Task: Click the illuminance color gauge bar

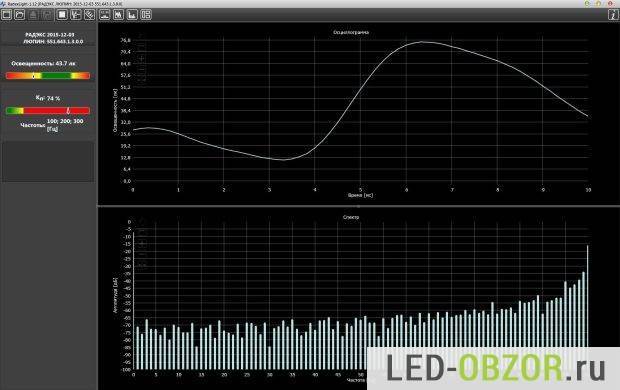Action: pyautogui.click(x=48, y=76)
